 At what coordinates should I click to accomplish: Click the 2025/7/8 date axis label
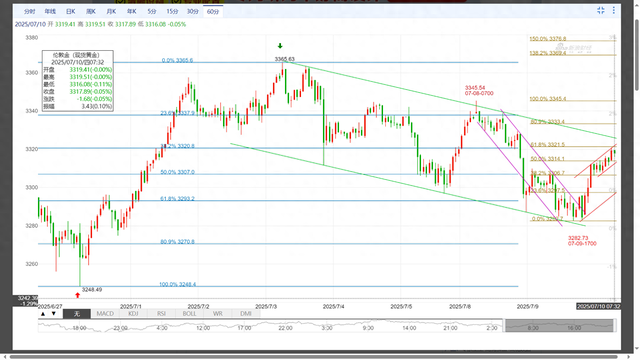(x=460, y=307)
